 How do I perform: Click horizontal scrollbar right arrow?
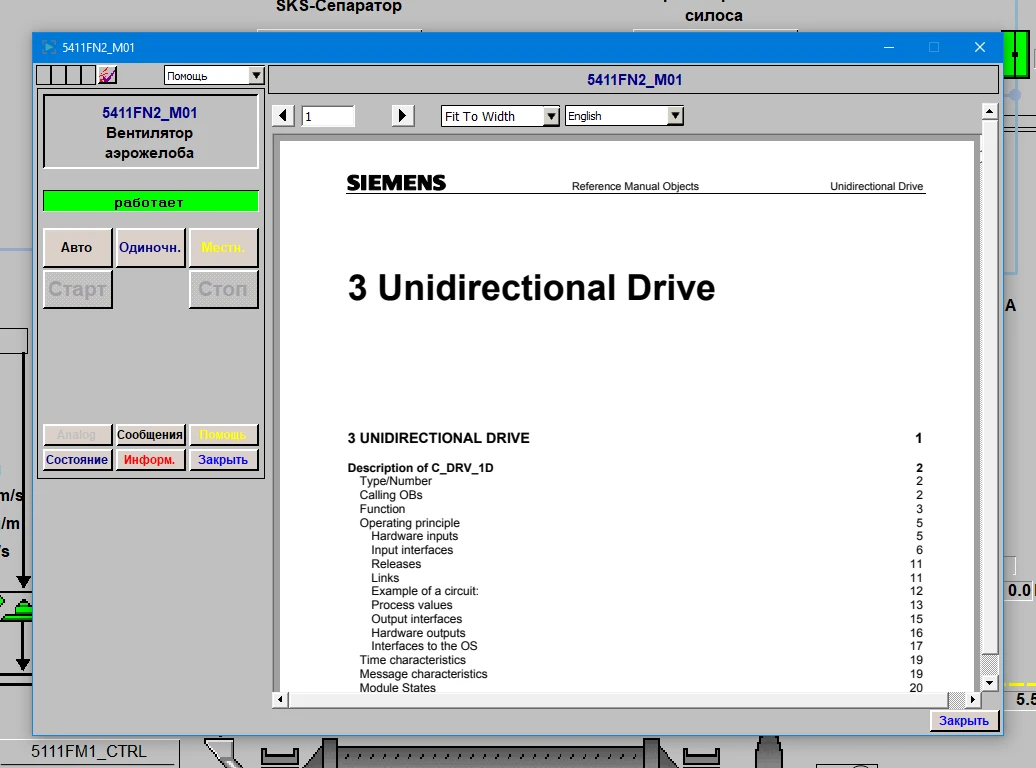coord(973,699)
